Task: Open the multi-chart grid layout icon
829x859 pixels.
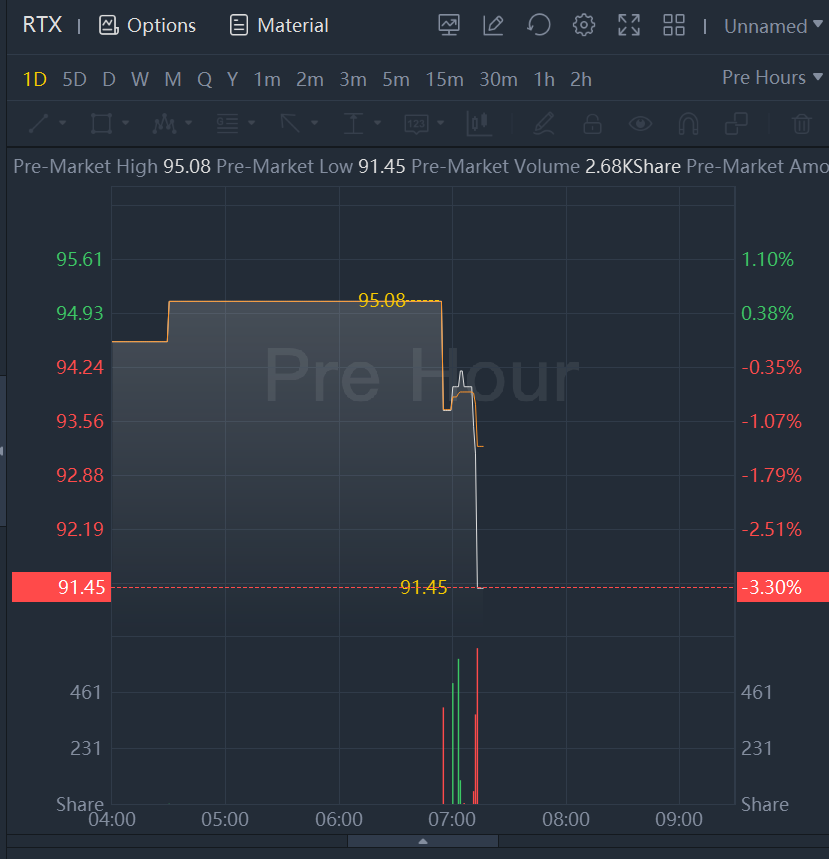Action: coord(674,26)
